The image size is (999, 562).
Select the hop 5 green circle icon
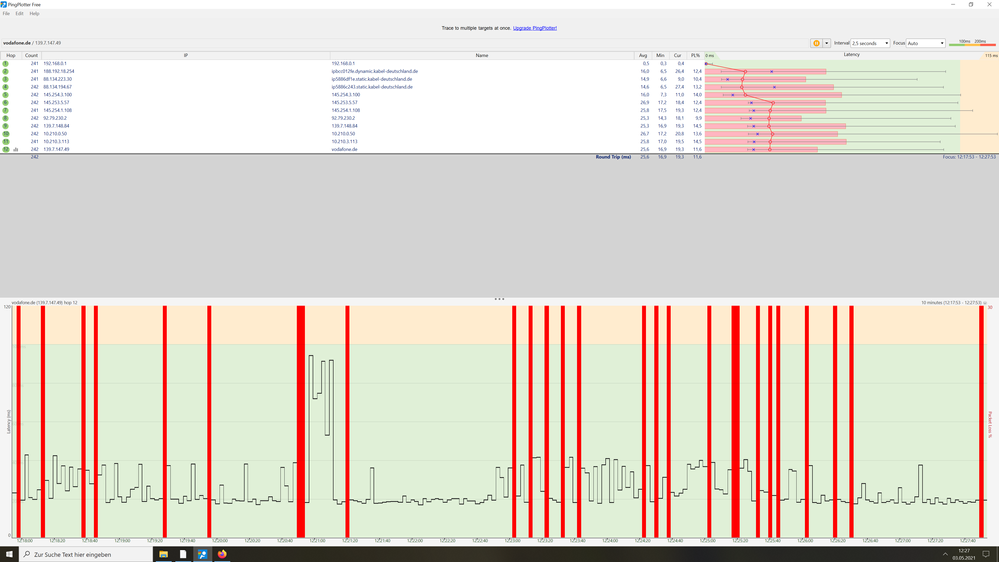[x=6, y=95]
